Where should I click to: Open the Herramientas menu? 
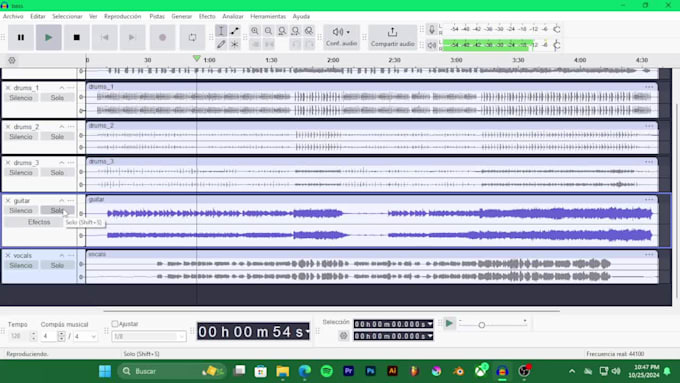coord(268,16)
